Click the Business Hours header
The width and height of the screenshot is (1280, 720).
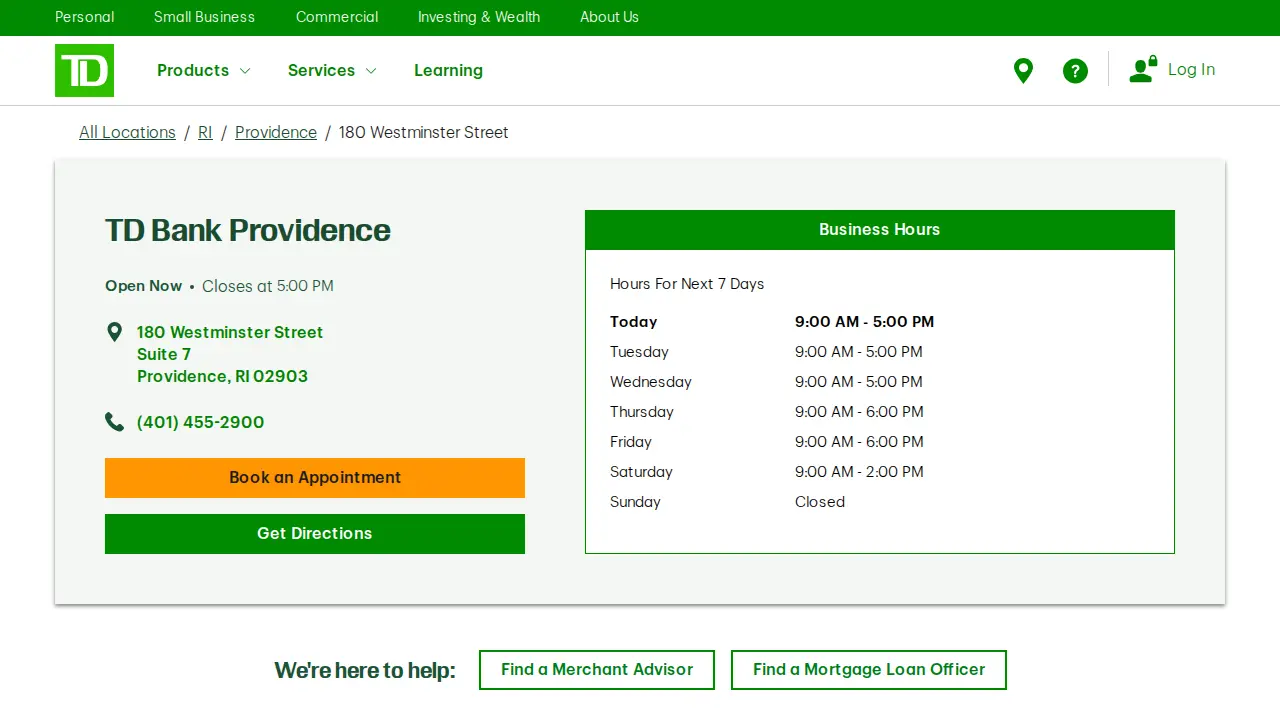pos(880,230)
